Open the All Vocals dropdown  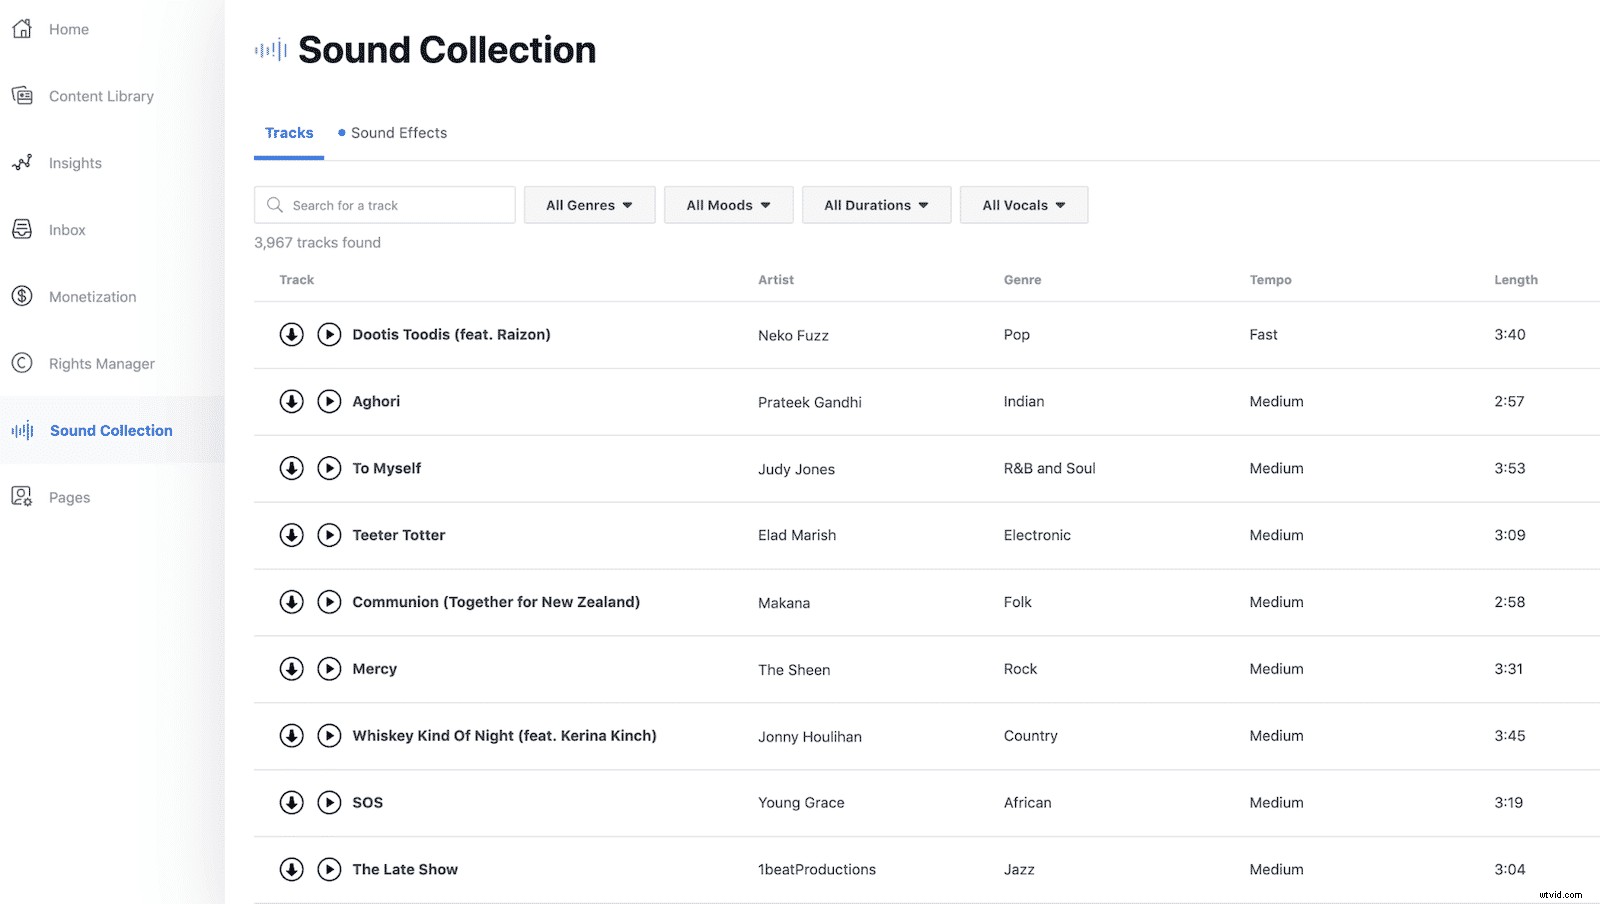pos(1023,205)
